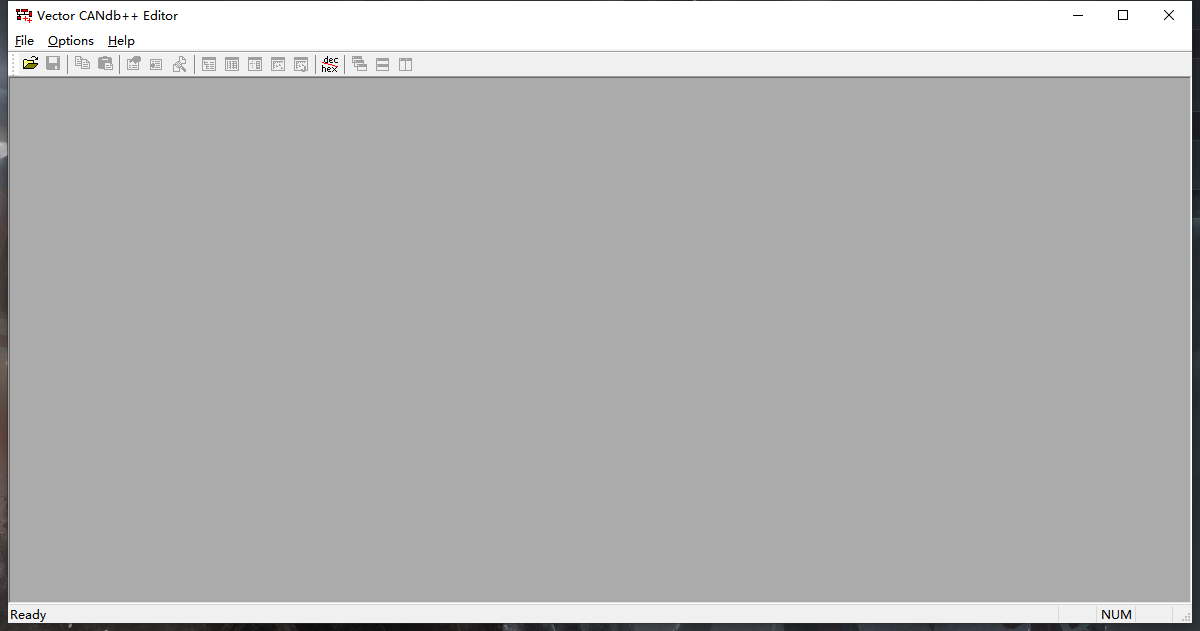The image size is (1200, 631).
Task: Click the NUM indicator in status bar
Action: [1116, 615]
